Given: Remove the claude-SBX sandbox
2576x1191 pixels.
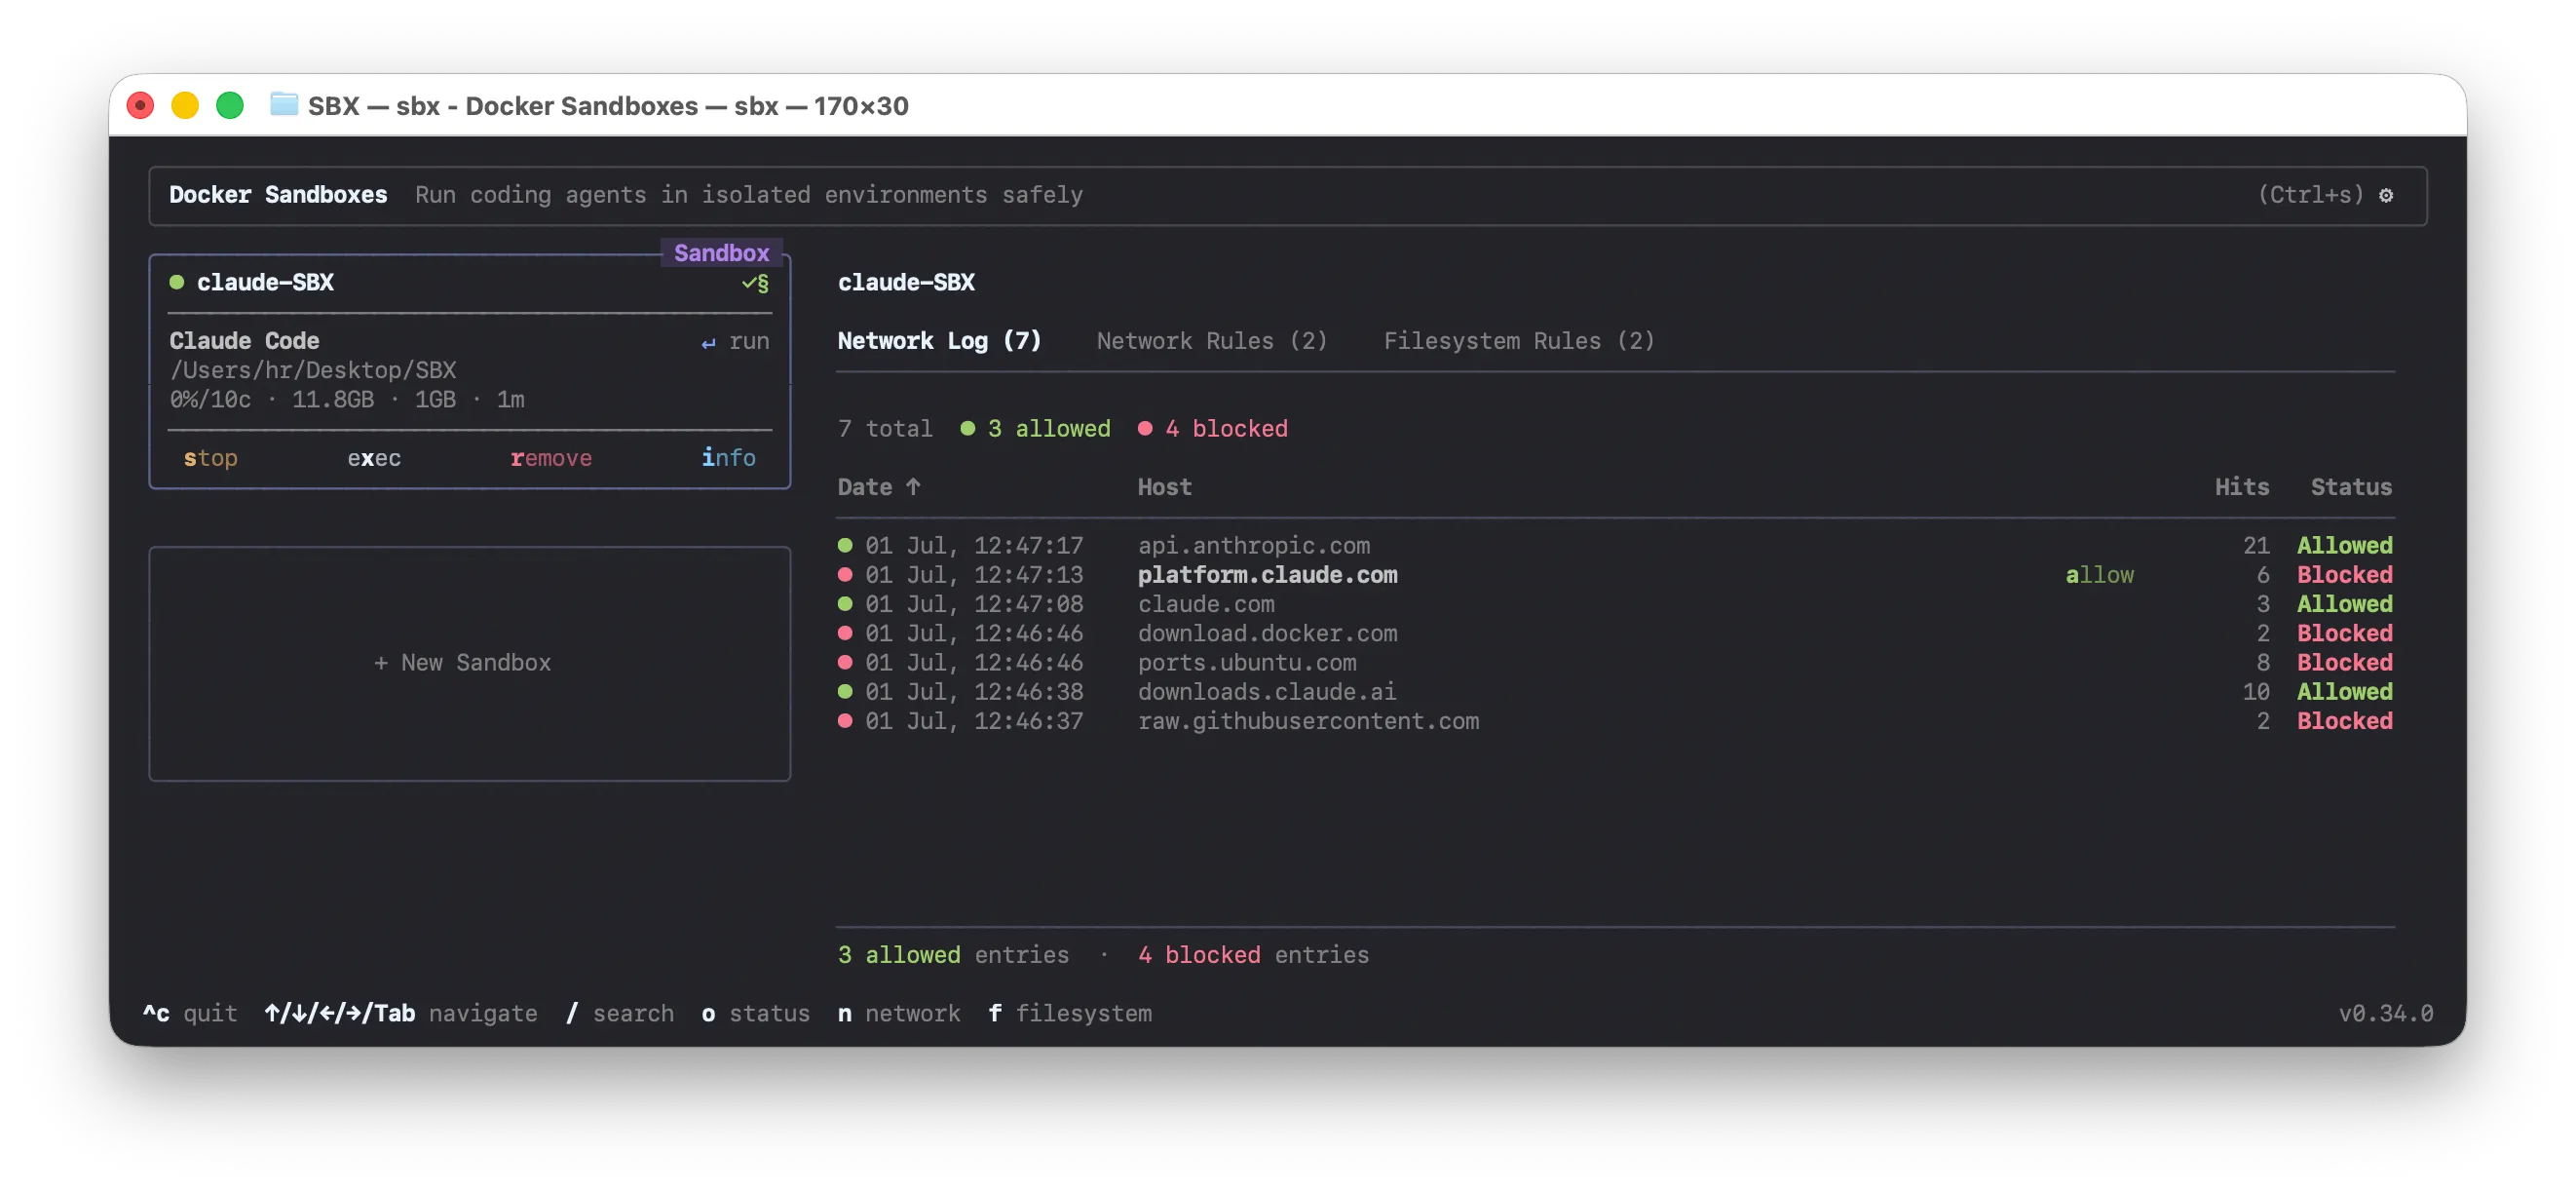Looking at the screenshot, I should click(551, 458).
